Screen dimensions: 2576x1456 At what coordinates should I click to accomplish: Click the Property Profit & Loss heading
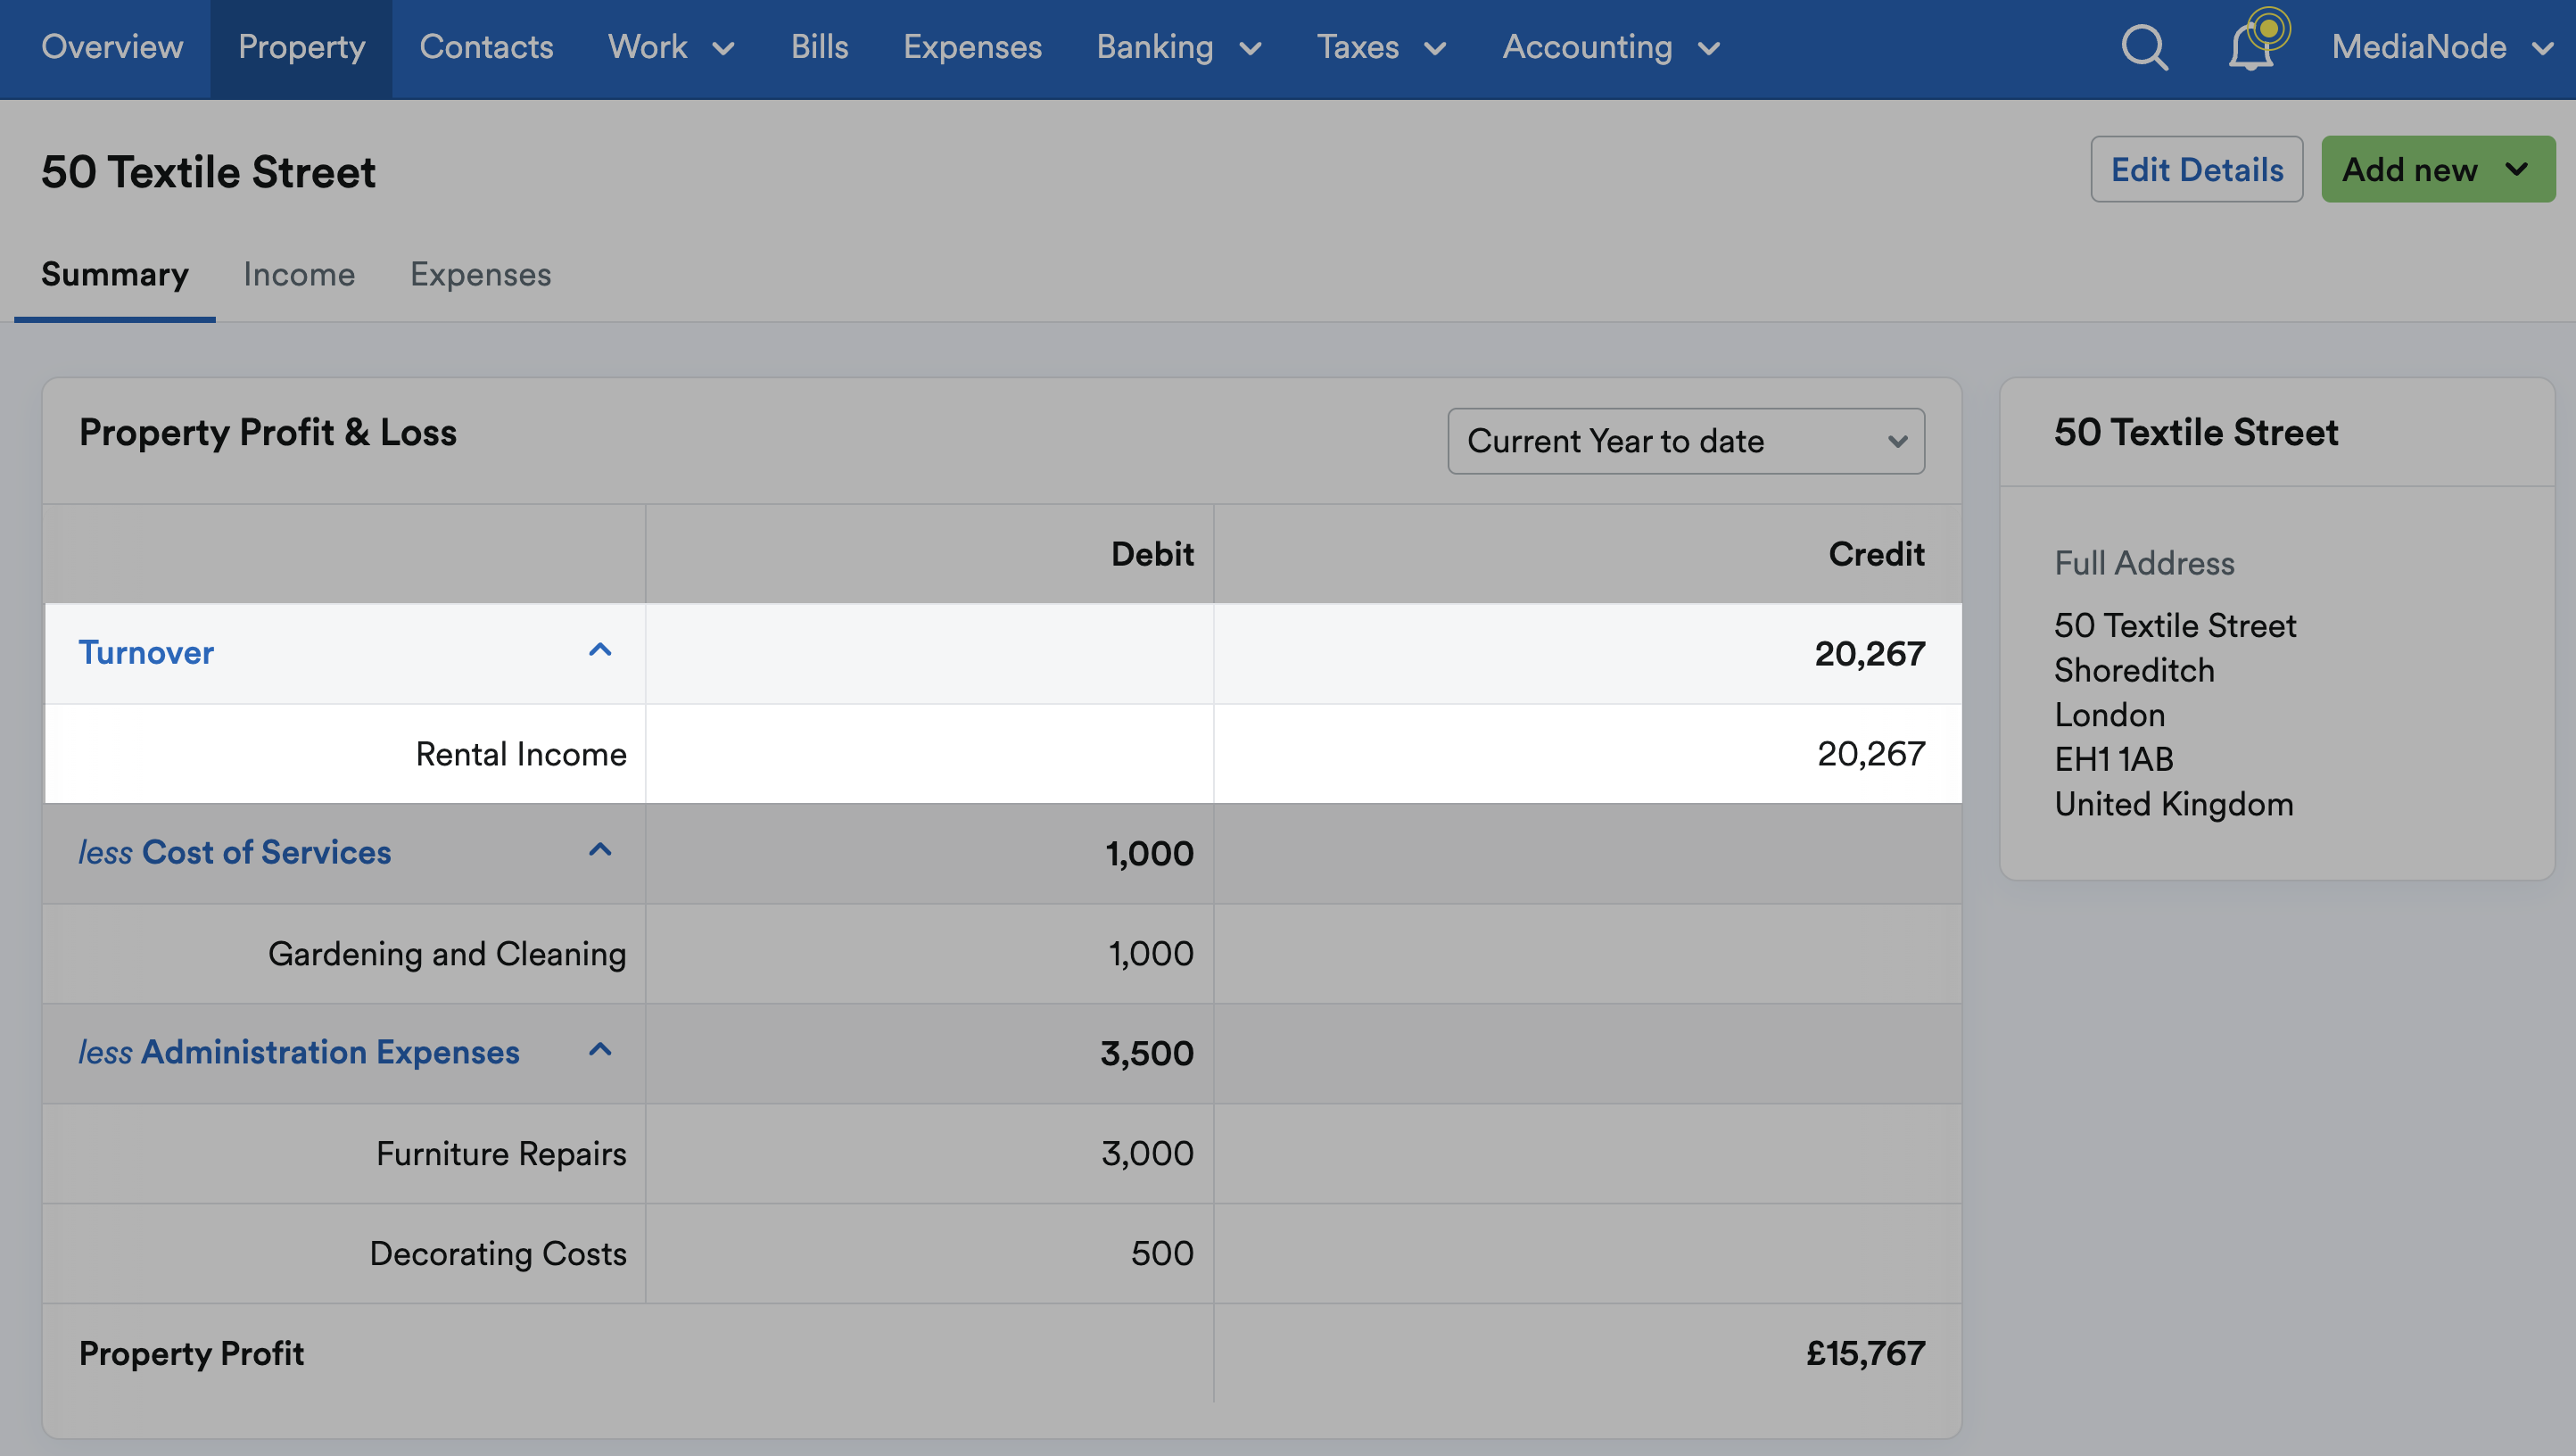pos(268,432)
